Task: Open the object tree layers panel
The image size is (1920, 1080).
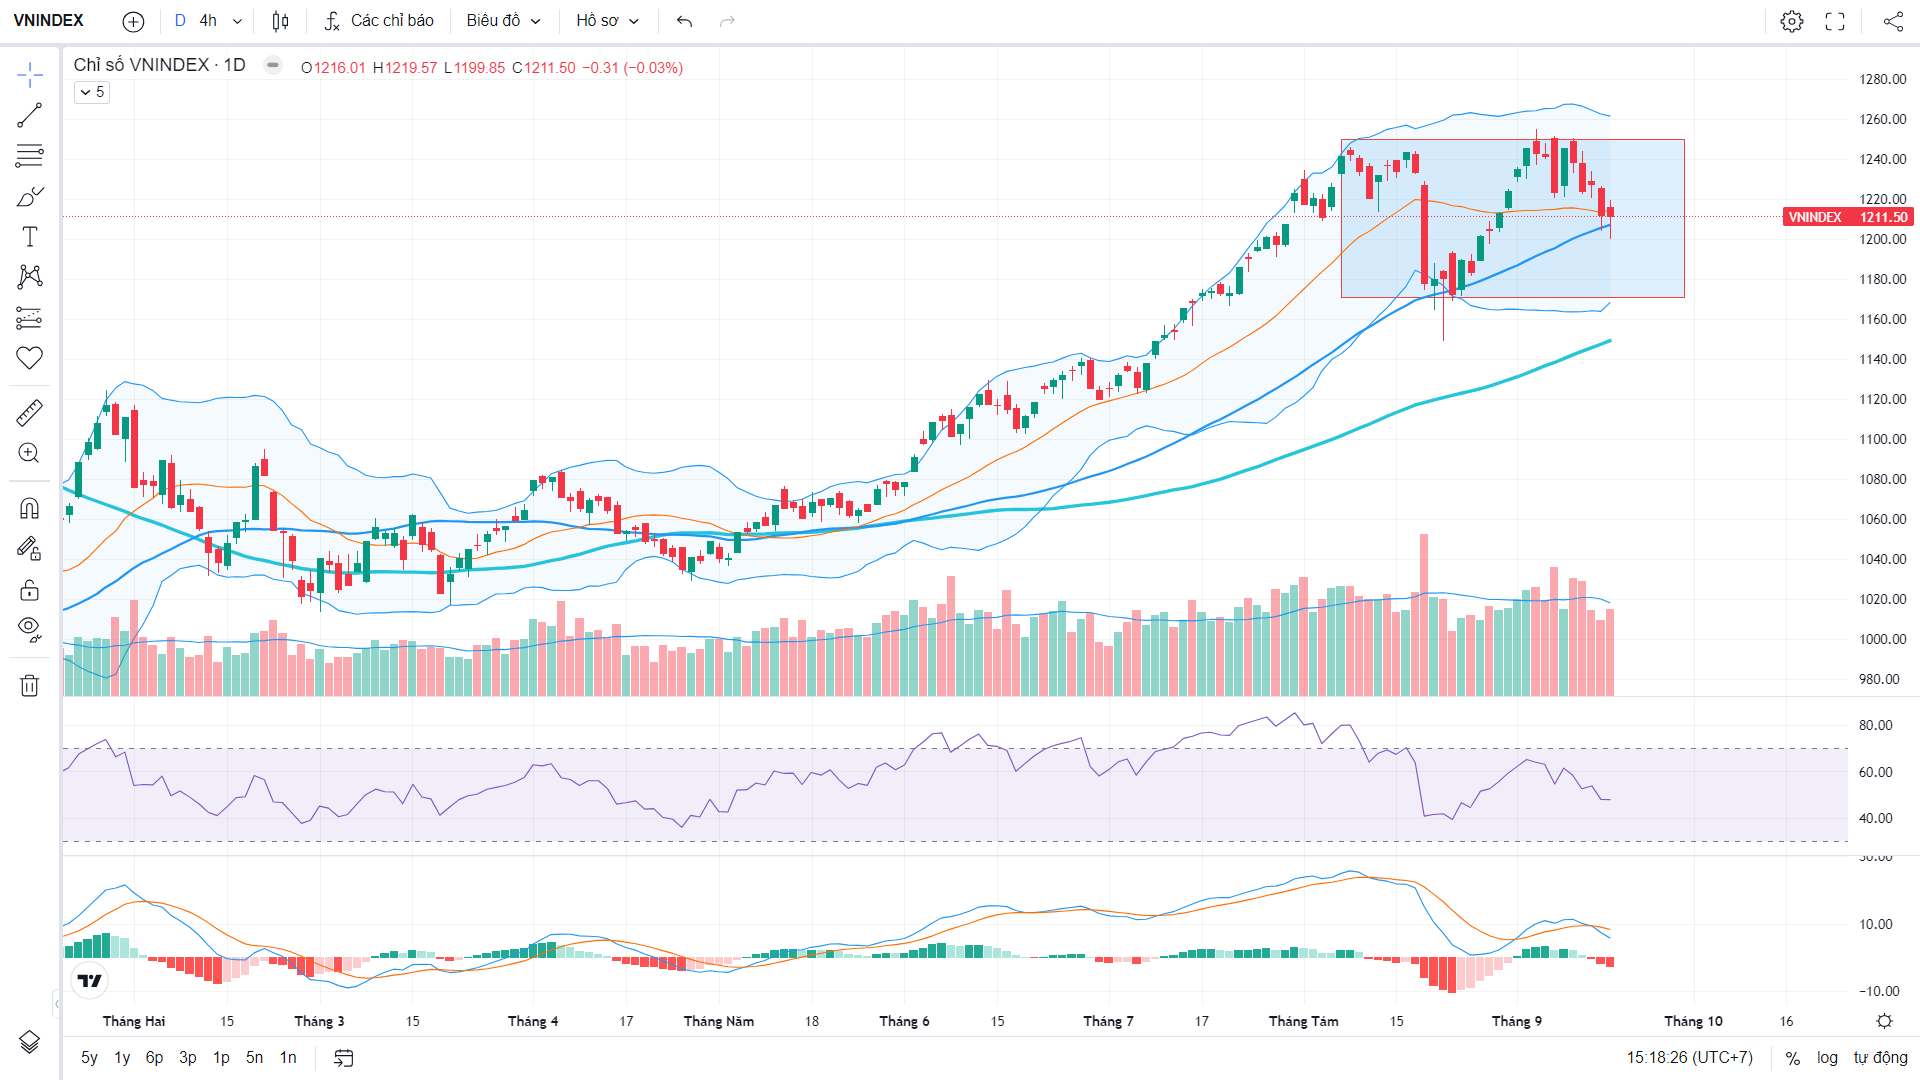Action: tap(30, 1042)
